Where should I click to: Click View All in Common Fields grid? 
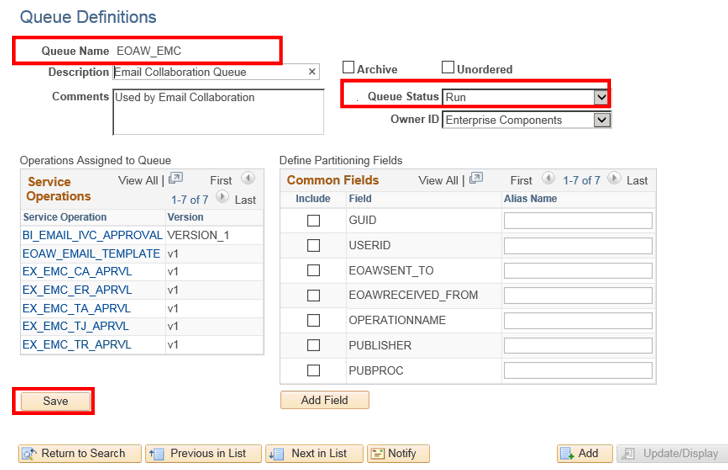point(438,181)
